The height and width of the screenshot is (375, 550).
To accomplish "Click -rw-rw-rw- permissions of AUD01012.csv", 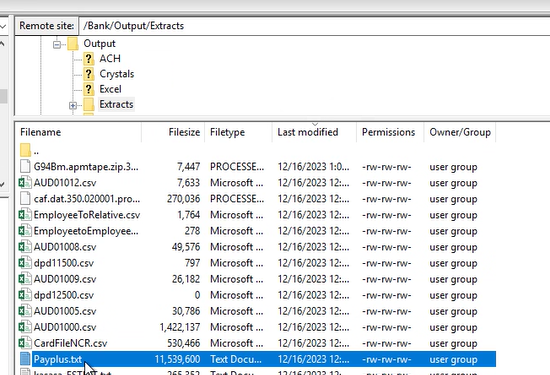I will tap(387, 183).
